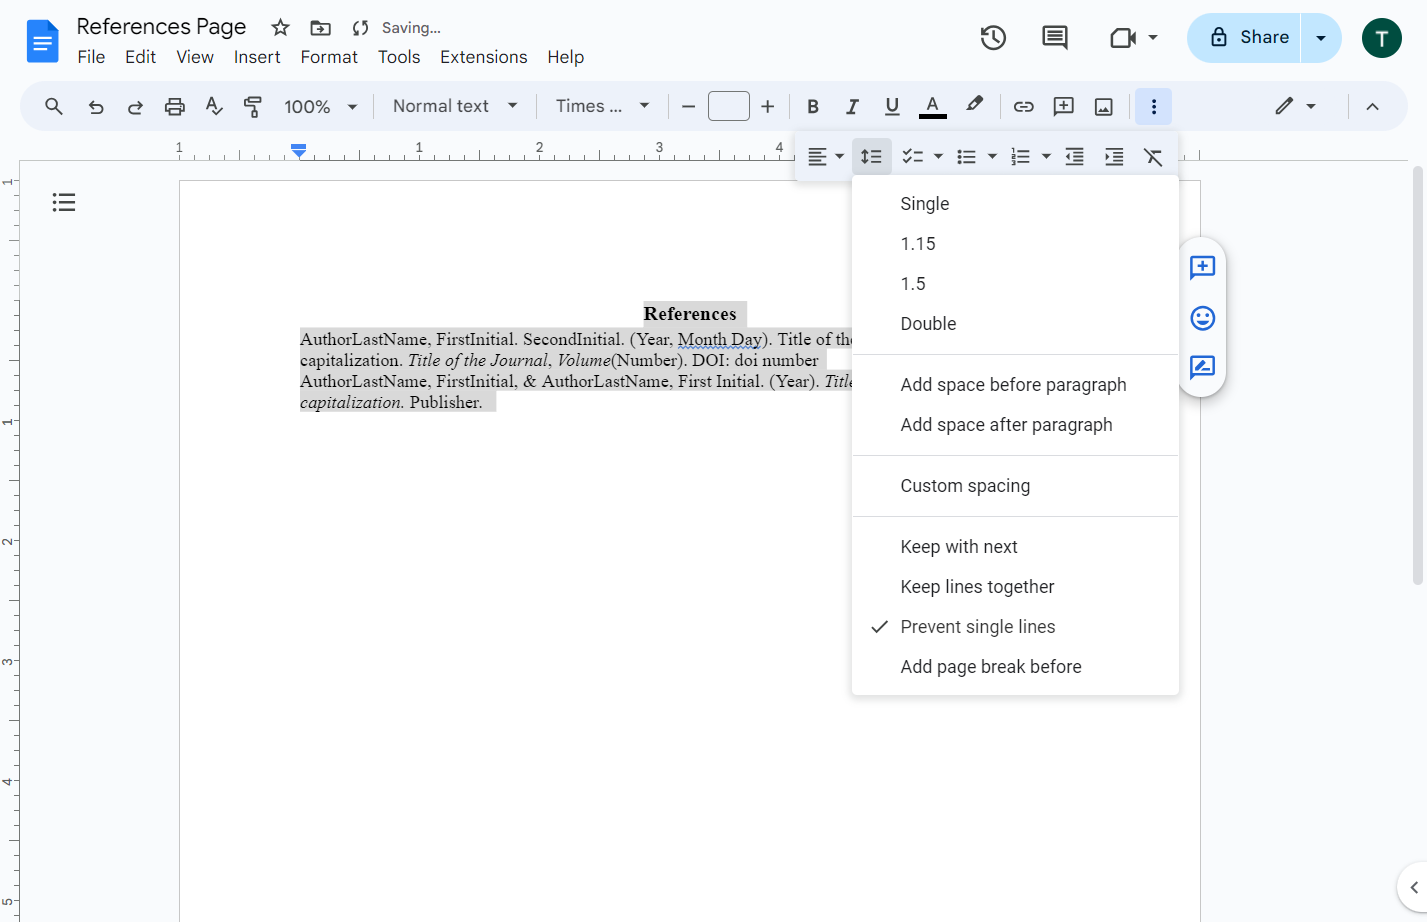Add emoji reaction from side panel
Image resolution: width=1427 pixels, height=922 pixels.
(x=1202, y=318)
